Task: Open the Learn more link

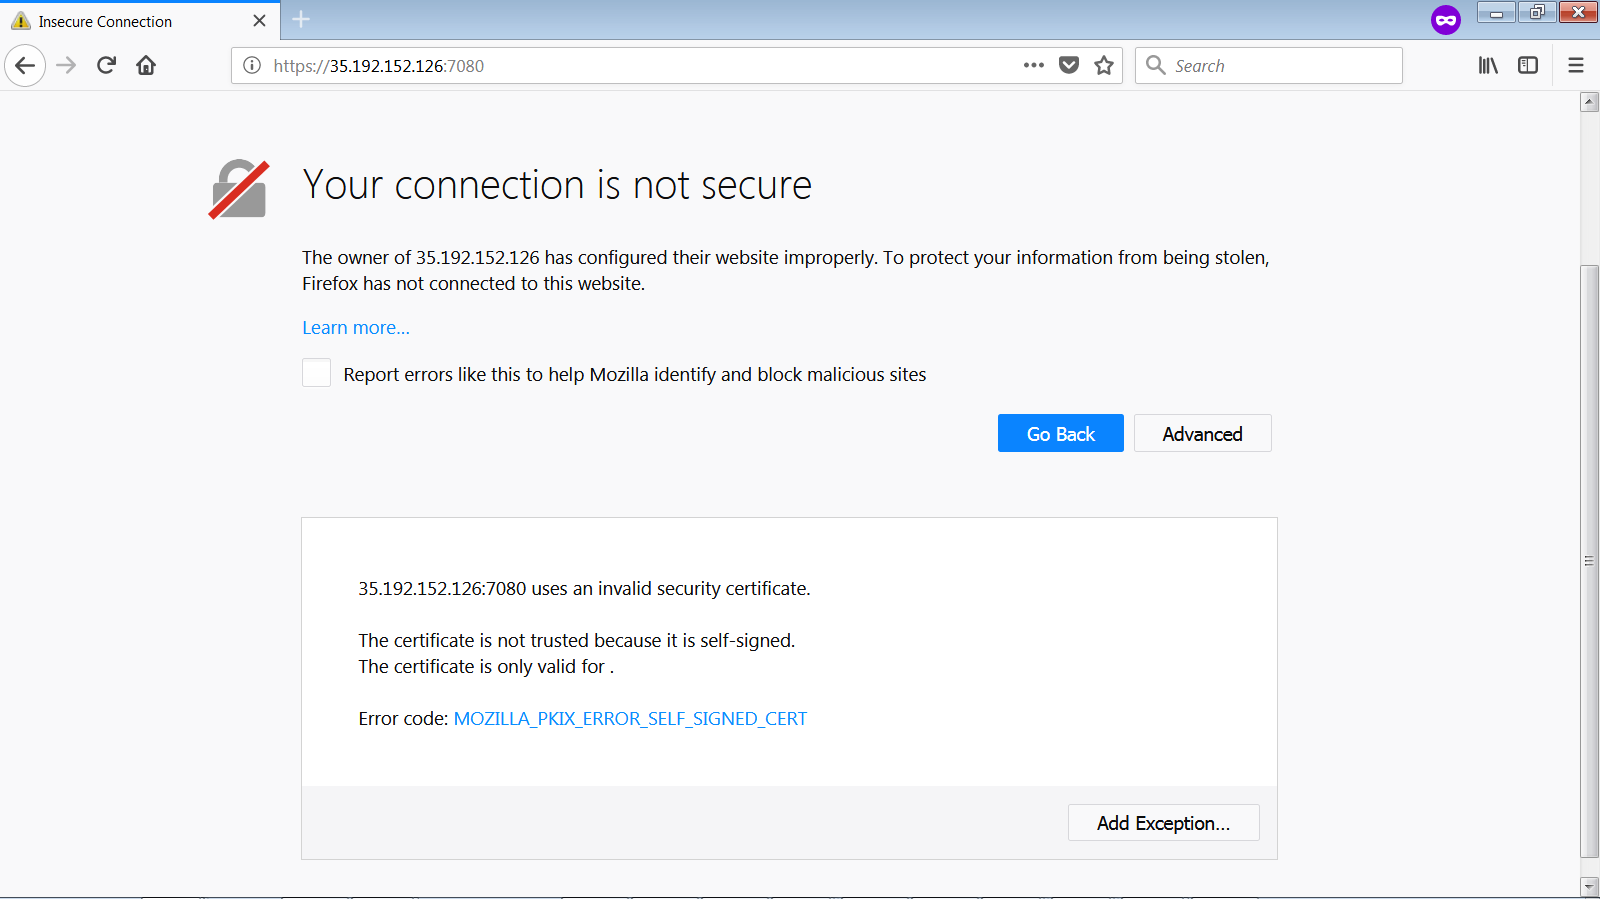Action: [x=356, y=328]
